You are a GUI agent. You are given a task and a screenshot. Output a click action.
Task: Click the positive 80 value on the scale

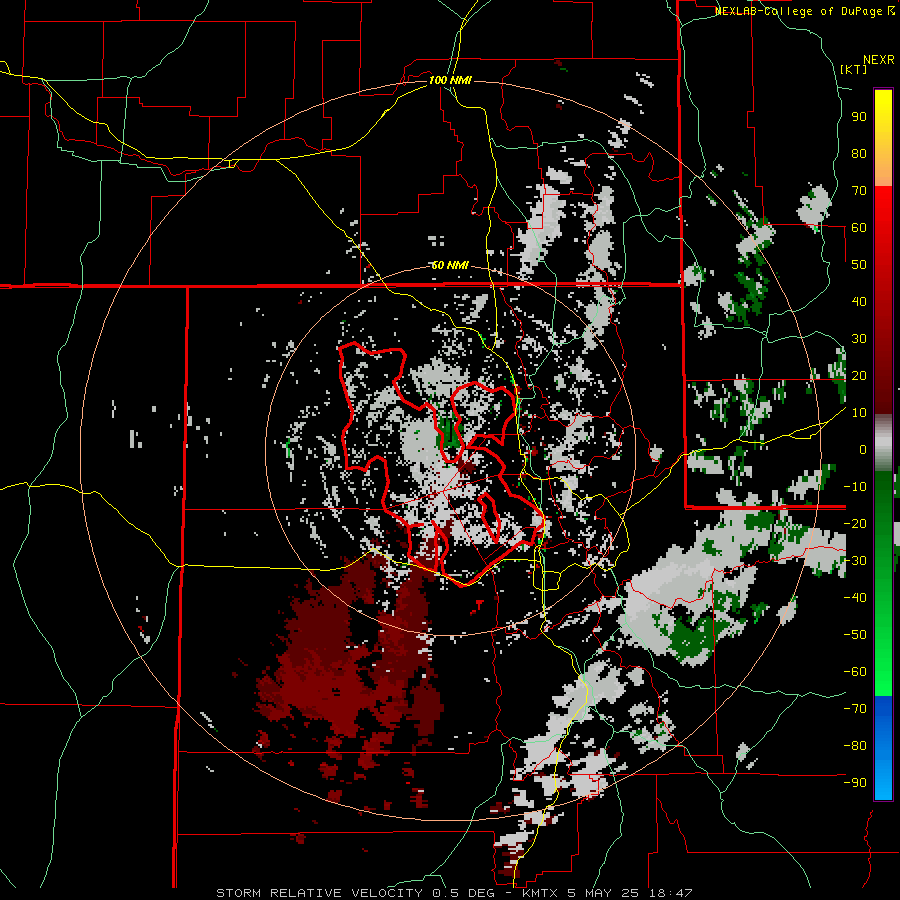point(859,154)
